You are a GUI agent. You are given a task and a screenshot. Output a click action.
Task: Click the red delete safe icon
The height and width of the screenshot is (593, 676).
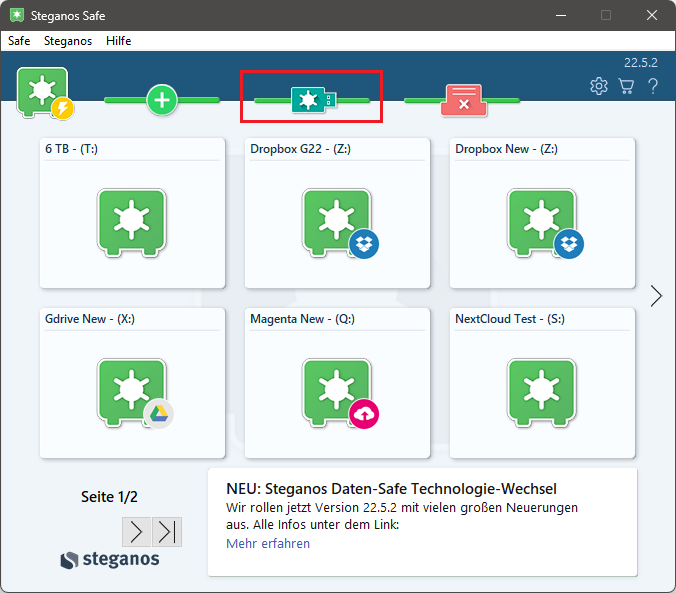pos(462,99)
